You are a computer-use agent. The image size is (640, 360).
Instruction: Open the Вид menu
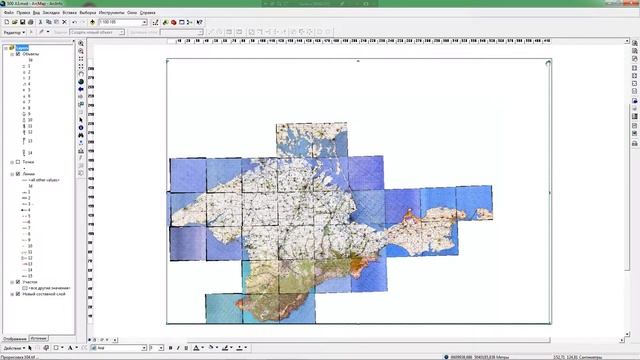coord(36,13)
